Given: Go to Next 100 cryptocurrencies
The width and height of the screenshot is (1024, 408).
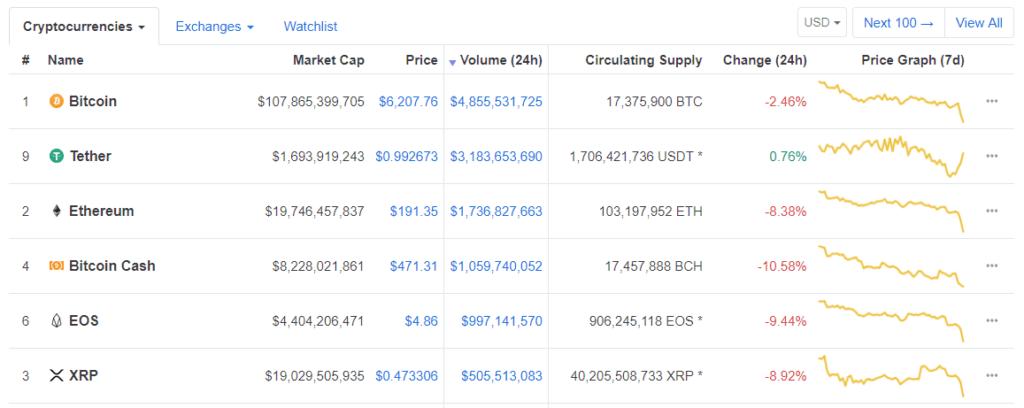Looking at the screenshot, I should click(898, 22).
